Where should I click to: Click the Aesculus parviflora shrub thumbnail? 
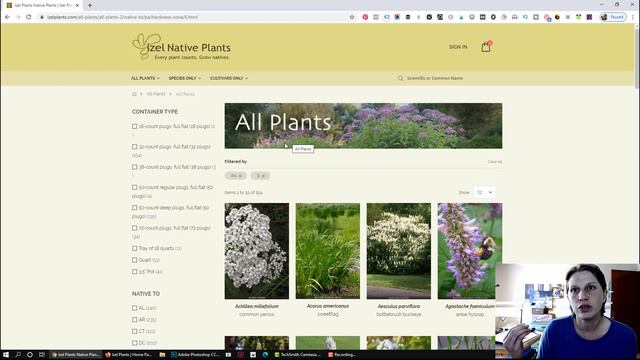399,251
